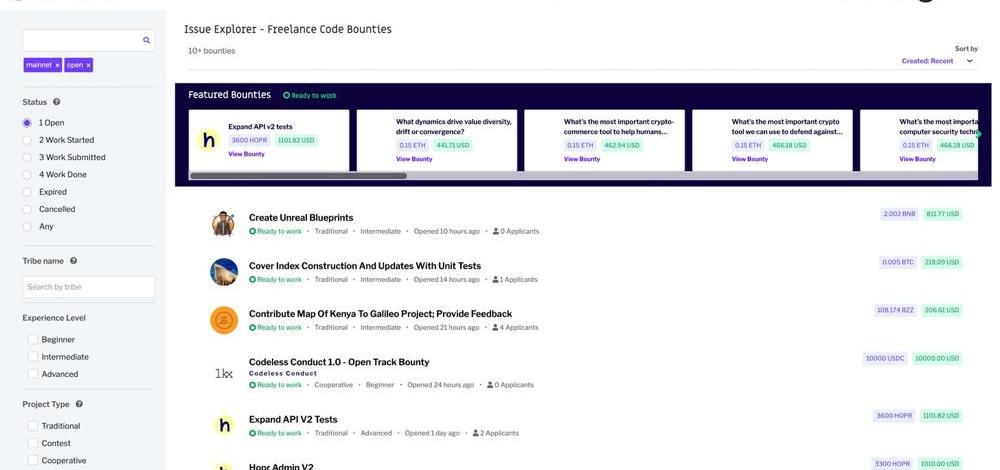This screenshot has height=470, width=1000.
Task: Enable the Beginner experience level checkbox
Action: (33, 339)
